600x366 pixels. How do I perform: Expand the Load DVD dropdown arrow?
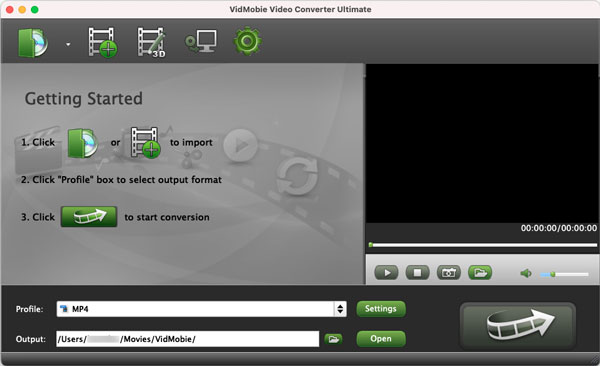68,44
